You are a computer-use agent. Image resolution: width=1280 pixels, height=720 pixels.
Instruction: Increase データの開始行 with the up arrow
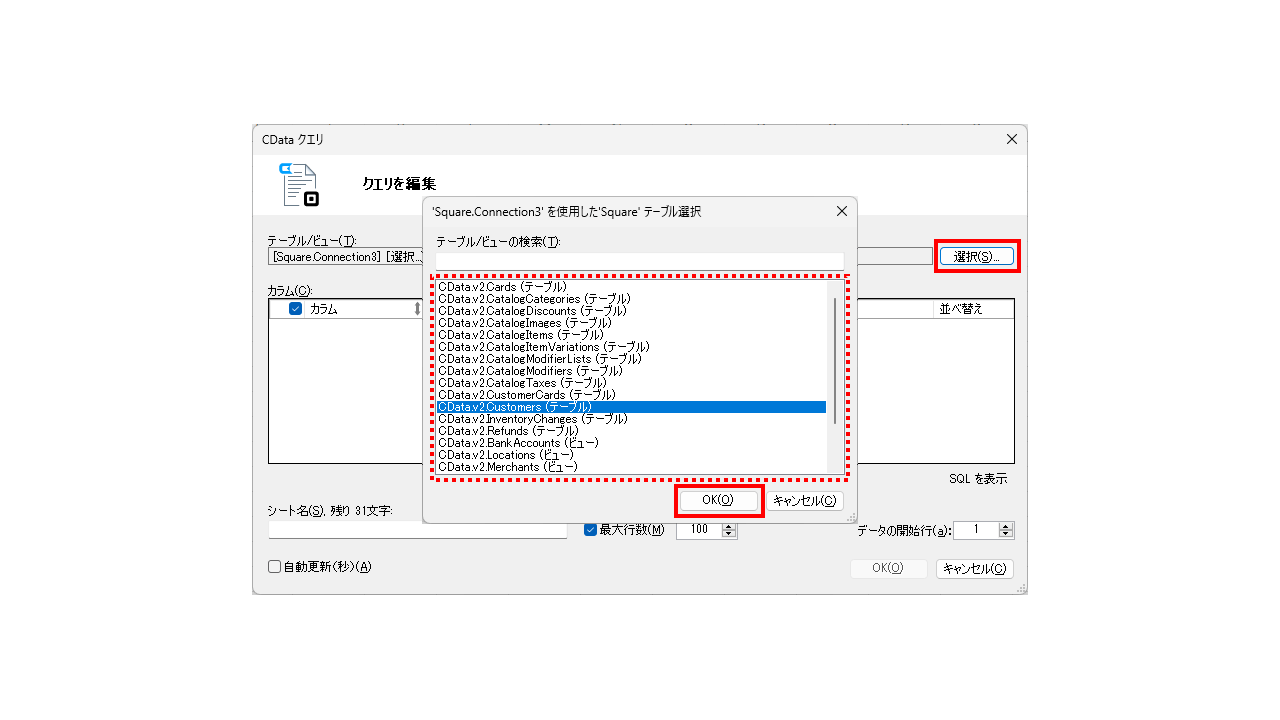(x=1006, y=526)
